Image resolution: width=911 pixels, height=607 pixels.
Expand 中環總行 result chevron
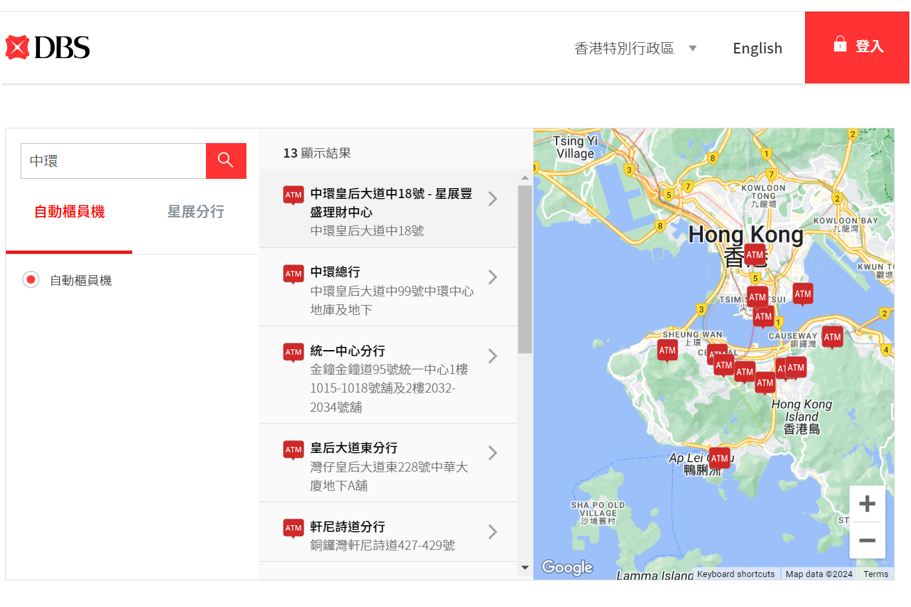pos(492,277)
